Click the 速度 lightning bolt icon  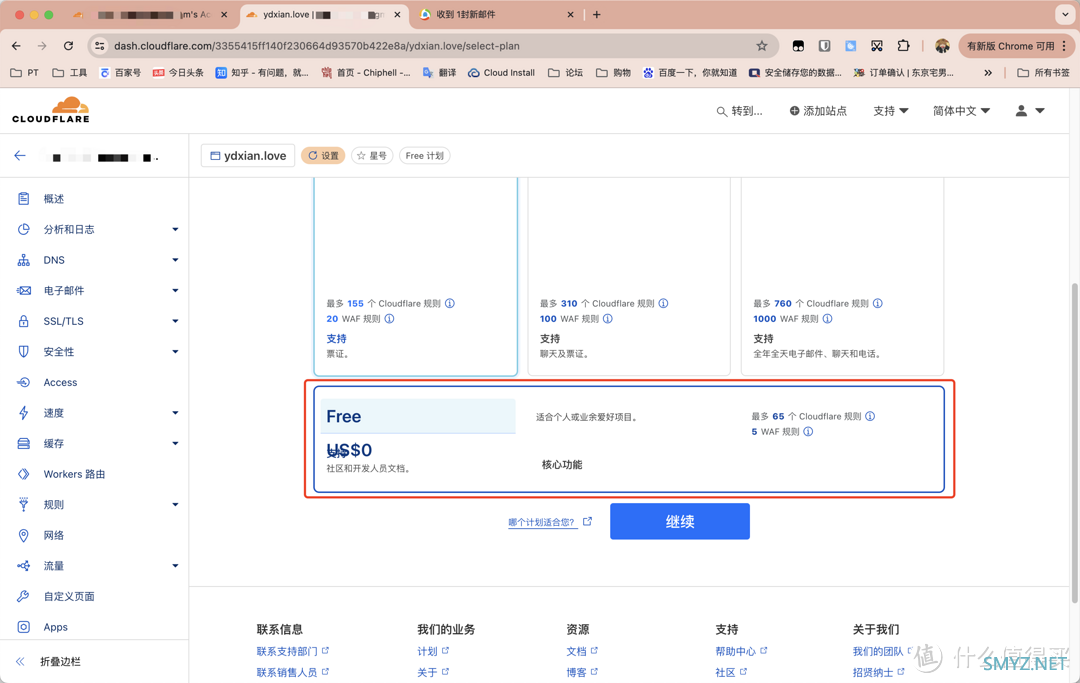(x=23, y=413)
